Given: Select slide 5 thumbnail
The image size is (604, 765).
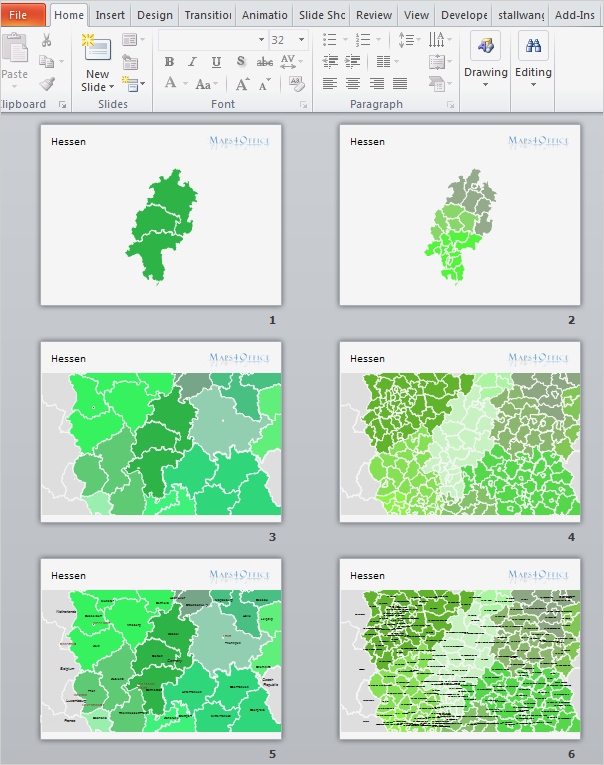Looking at the screenshot, I should pyautogui.click(x=161, y=649).
